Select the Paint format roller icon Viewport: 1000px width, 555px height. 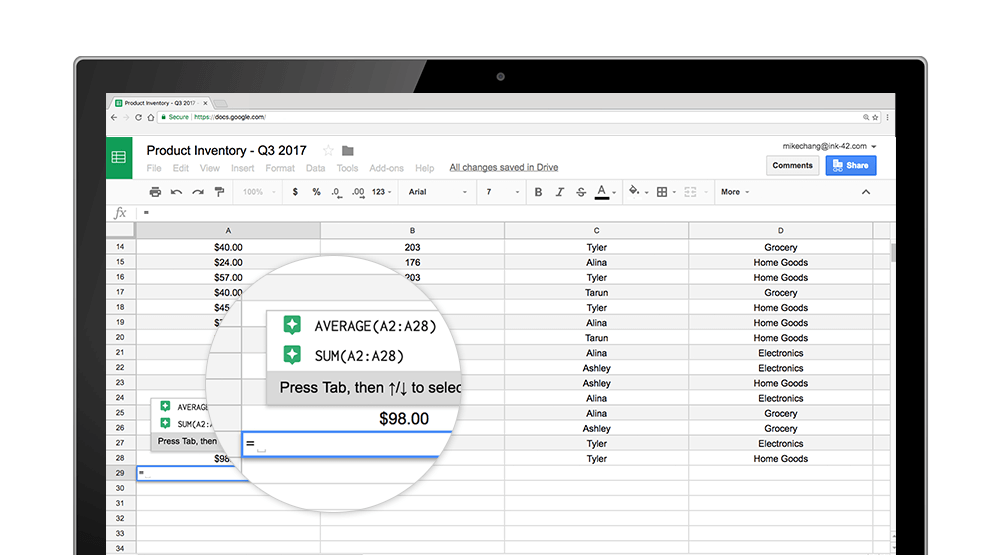click(219, 192)
